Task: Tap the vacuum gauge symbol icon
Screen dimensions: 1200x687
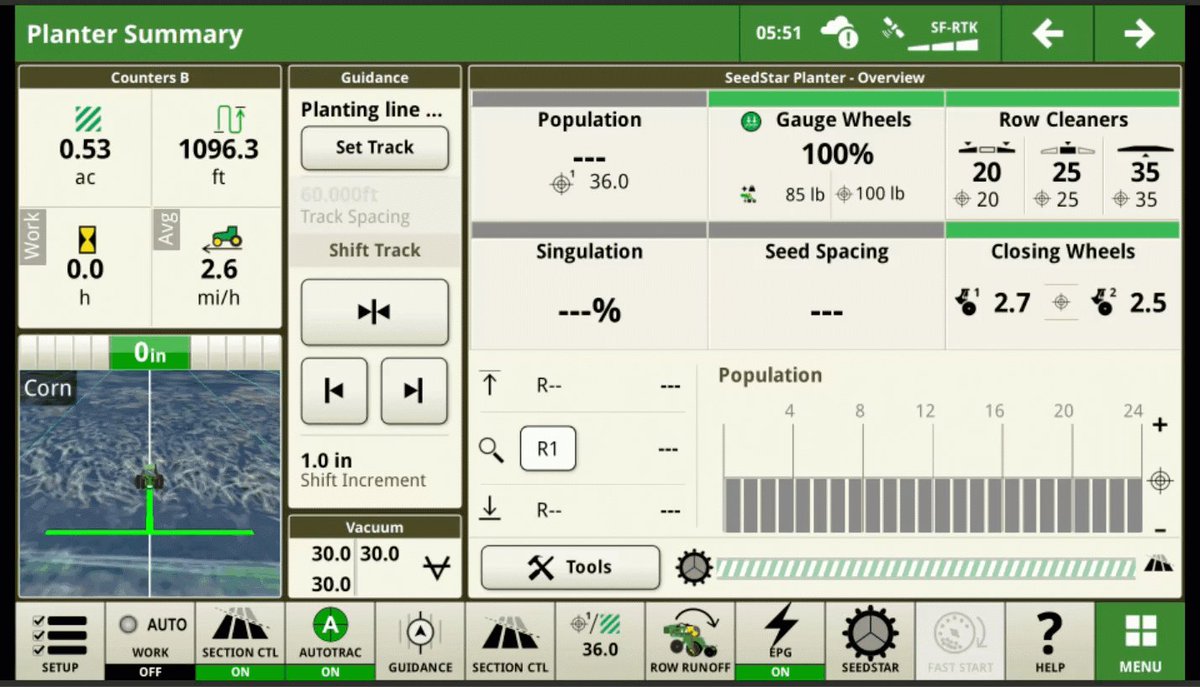Action: tap(436, 568)
